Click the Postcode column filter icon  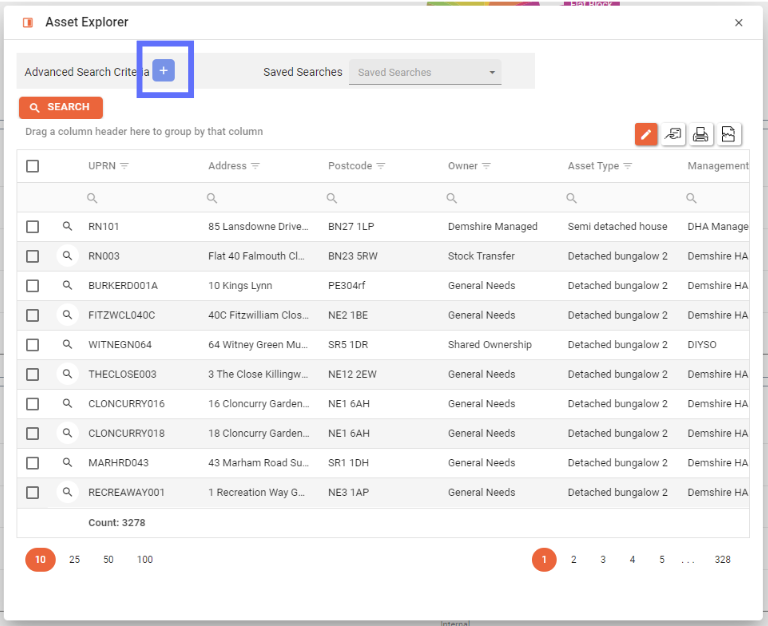coord(381,166)
